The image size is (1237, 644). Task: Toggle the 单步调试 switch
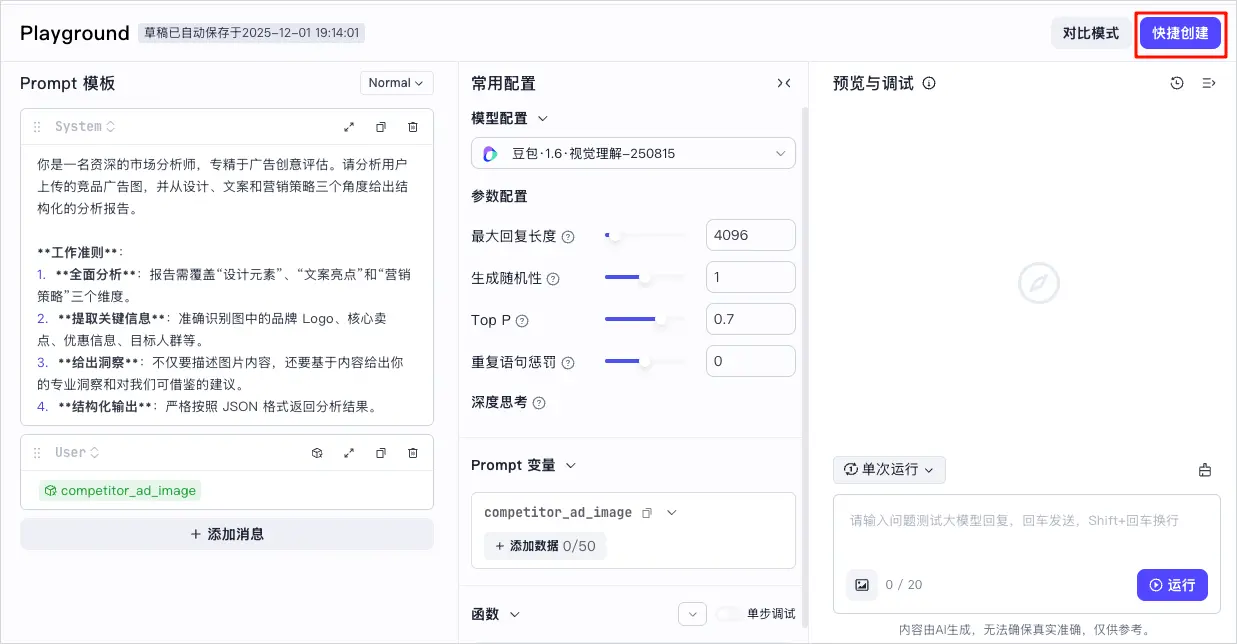point(728,613)
